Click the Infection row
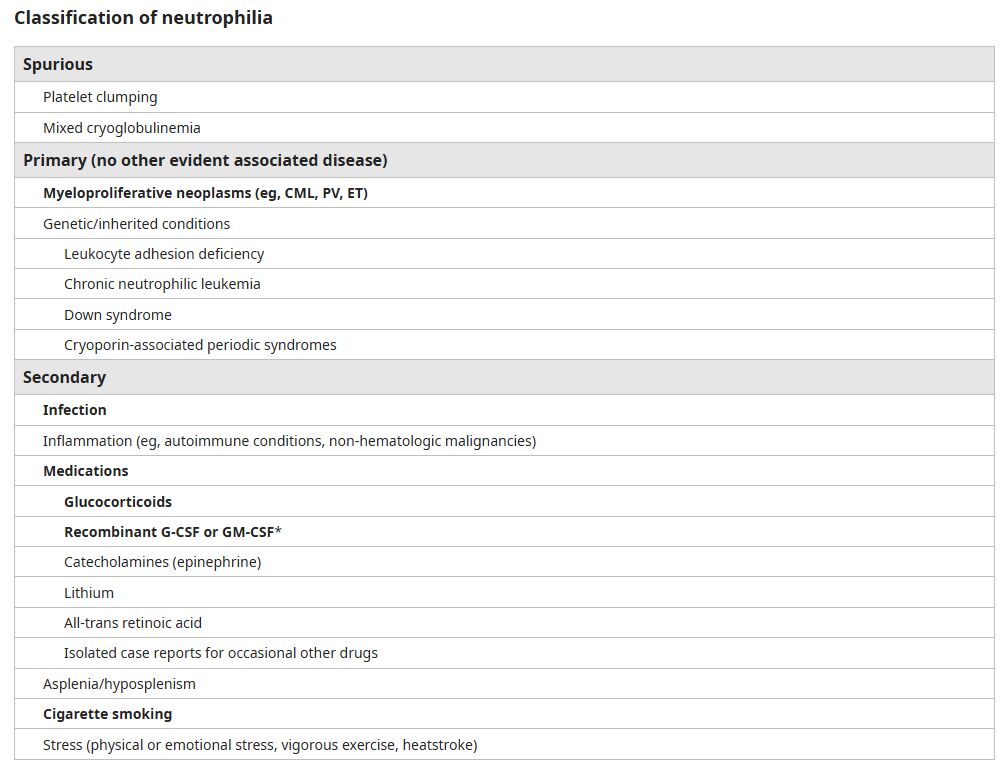The width and height of the screenshot is (1001, 769). click(x=74, y=410)
